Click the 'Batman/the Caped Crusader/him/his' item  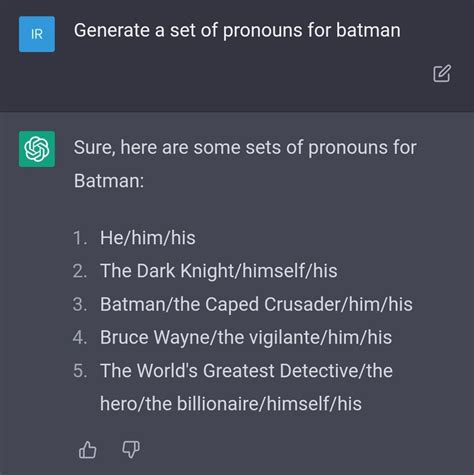(x=256, y=304)
